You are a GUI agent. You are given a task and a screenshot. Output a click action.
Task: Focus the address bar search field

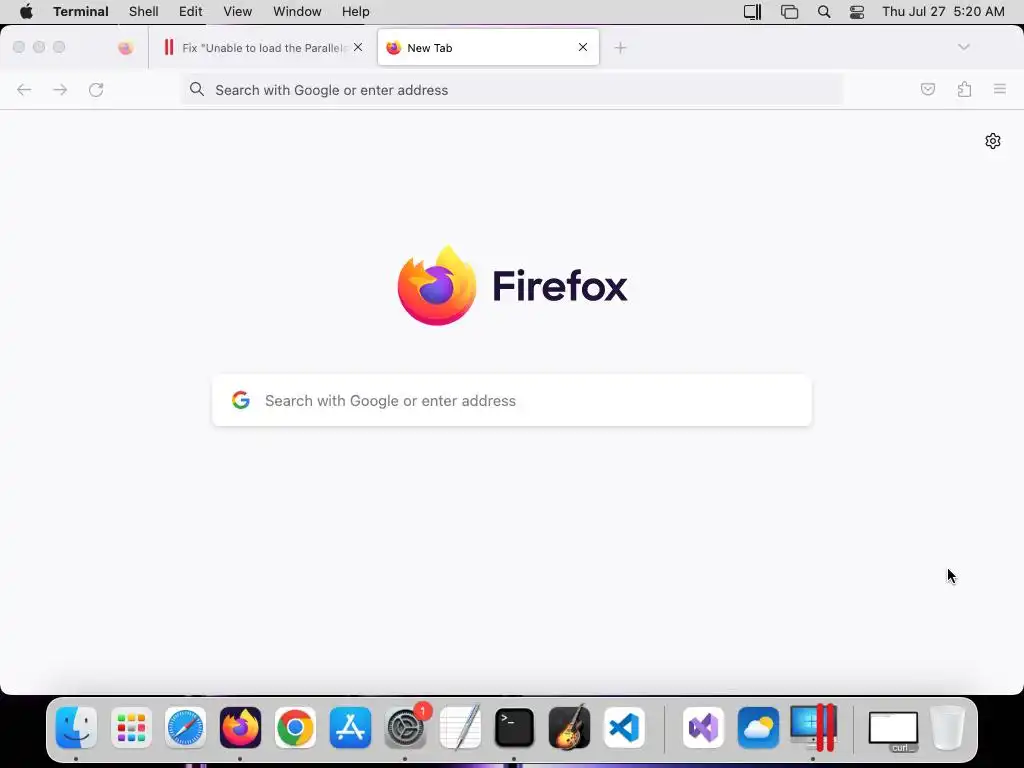[512, 90]
